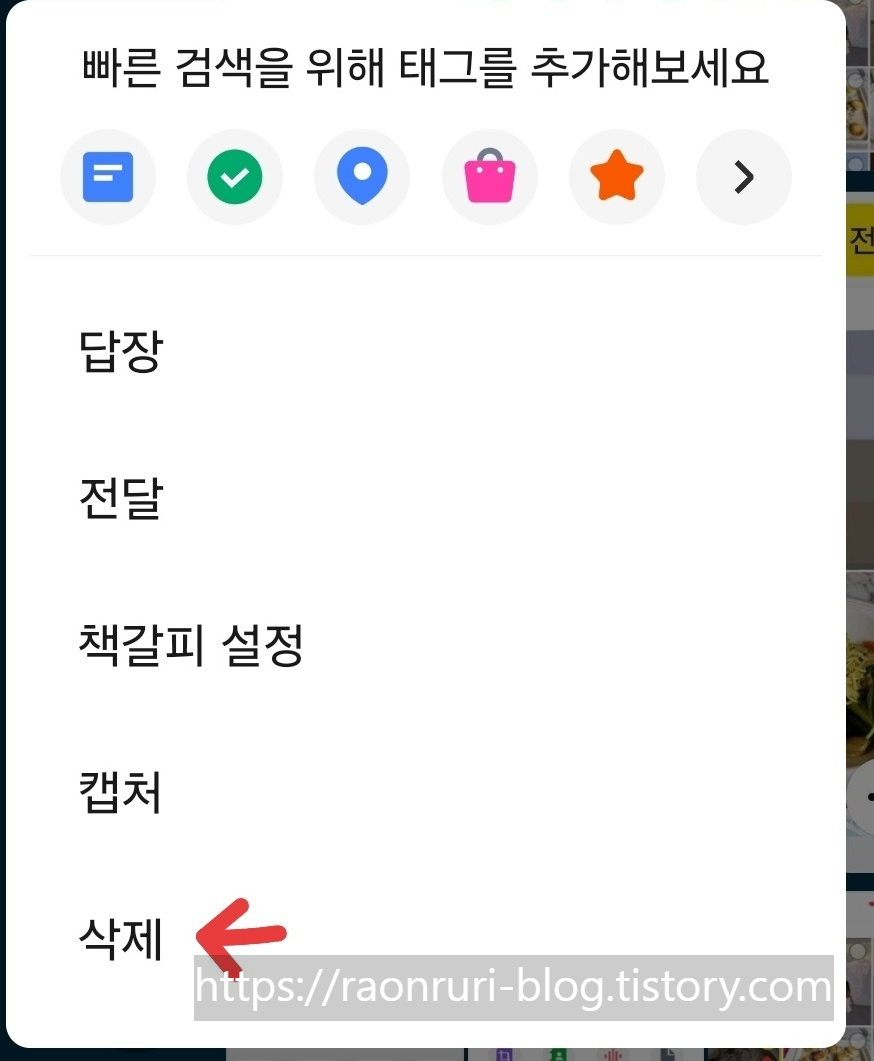Click the gray file icon at the bottom

coord(667,1055)
